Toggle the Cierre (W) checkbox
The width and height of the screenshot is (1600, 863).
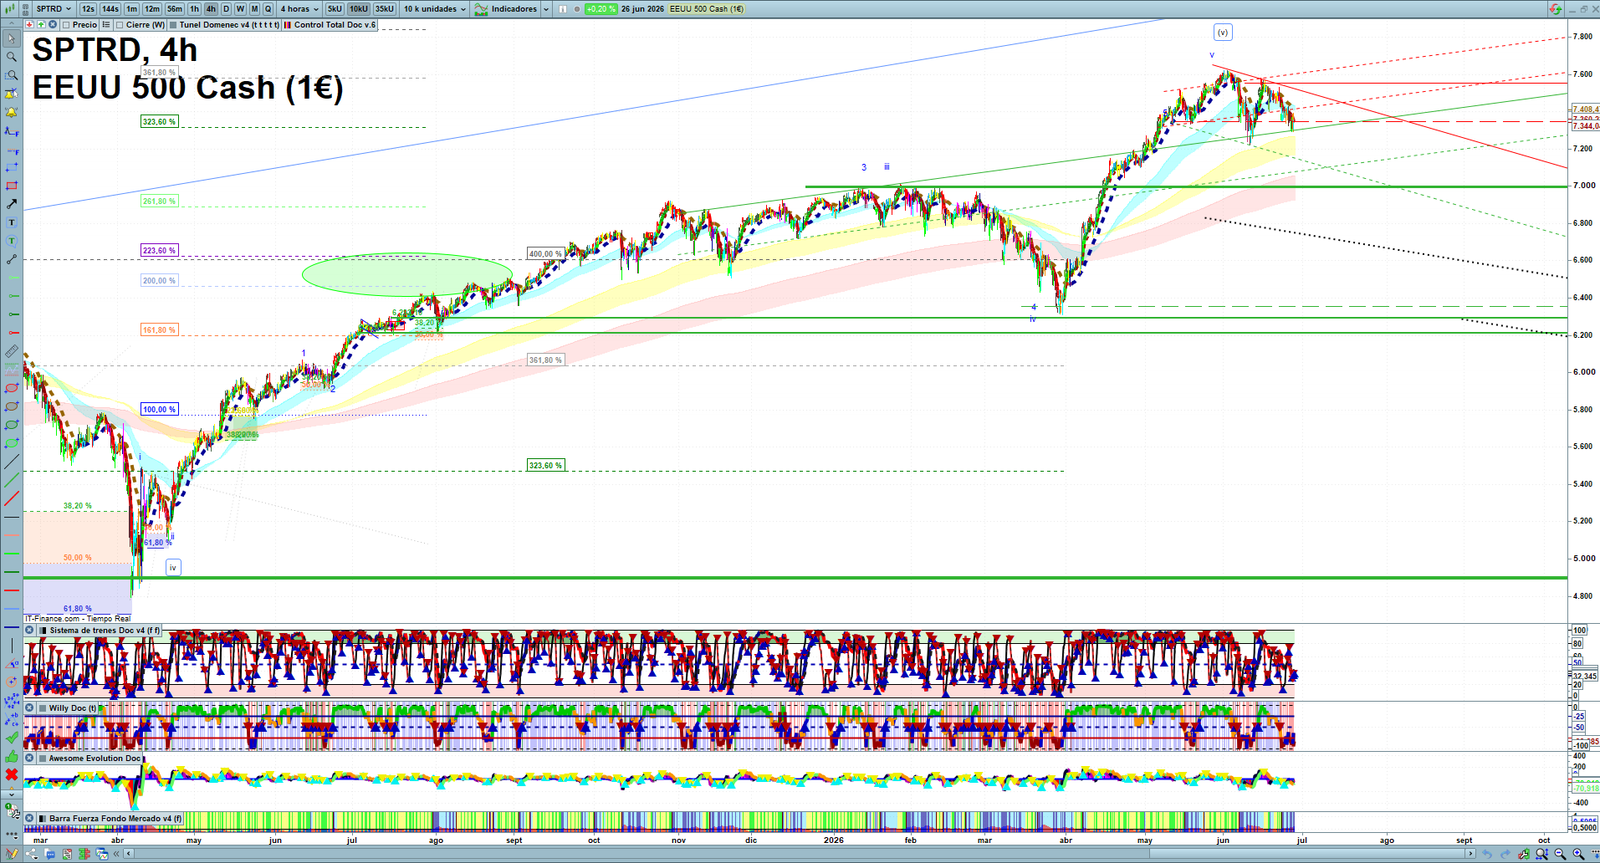click(119, 25)
